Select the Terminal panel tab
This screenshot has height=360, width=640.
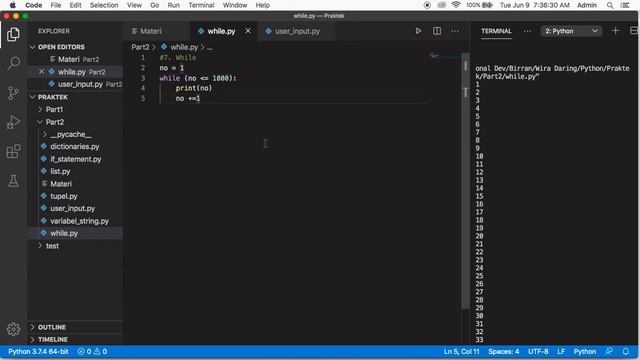[496, 31]
